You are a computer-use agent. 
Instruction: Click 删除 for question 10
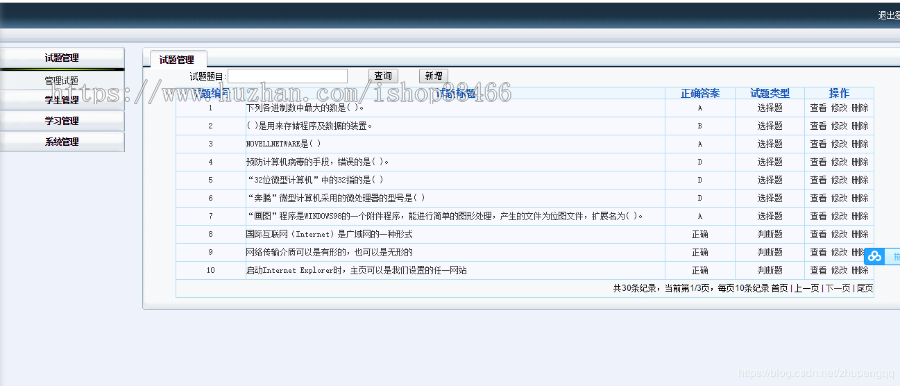tap(859, 270)
